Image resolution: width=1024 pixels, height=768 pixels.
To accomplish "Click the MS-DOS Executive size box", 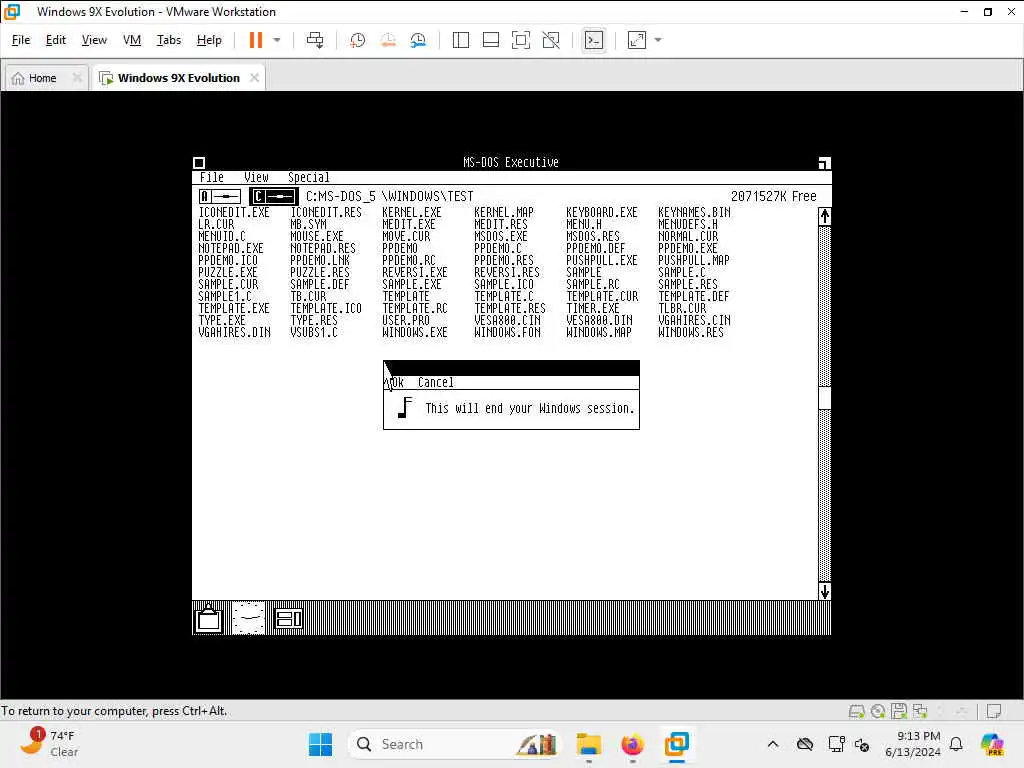I will (824, 163).
